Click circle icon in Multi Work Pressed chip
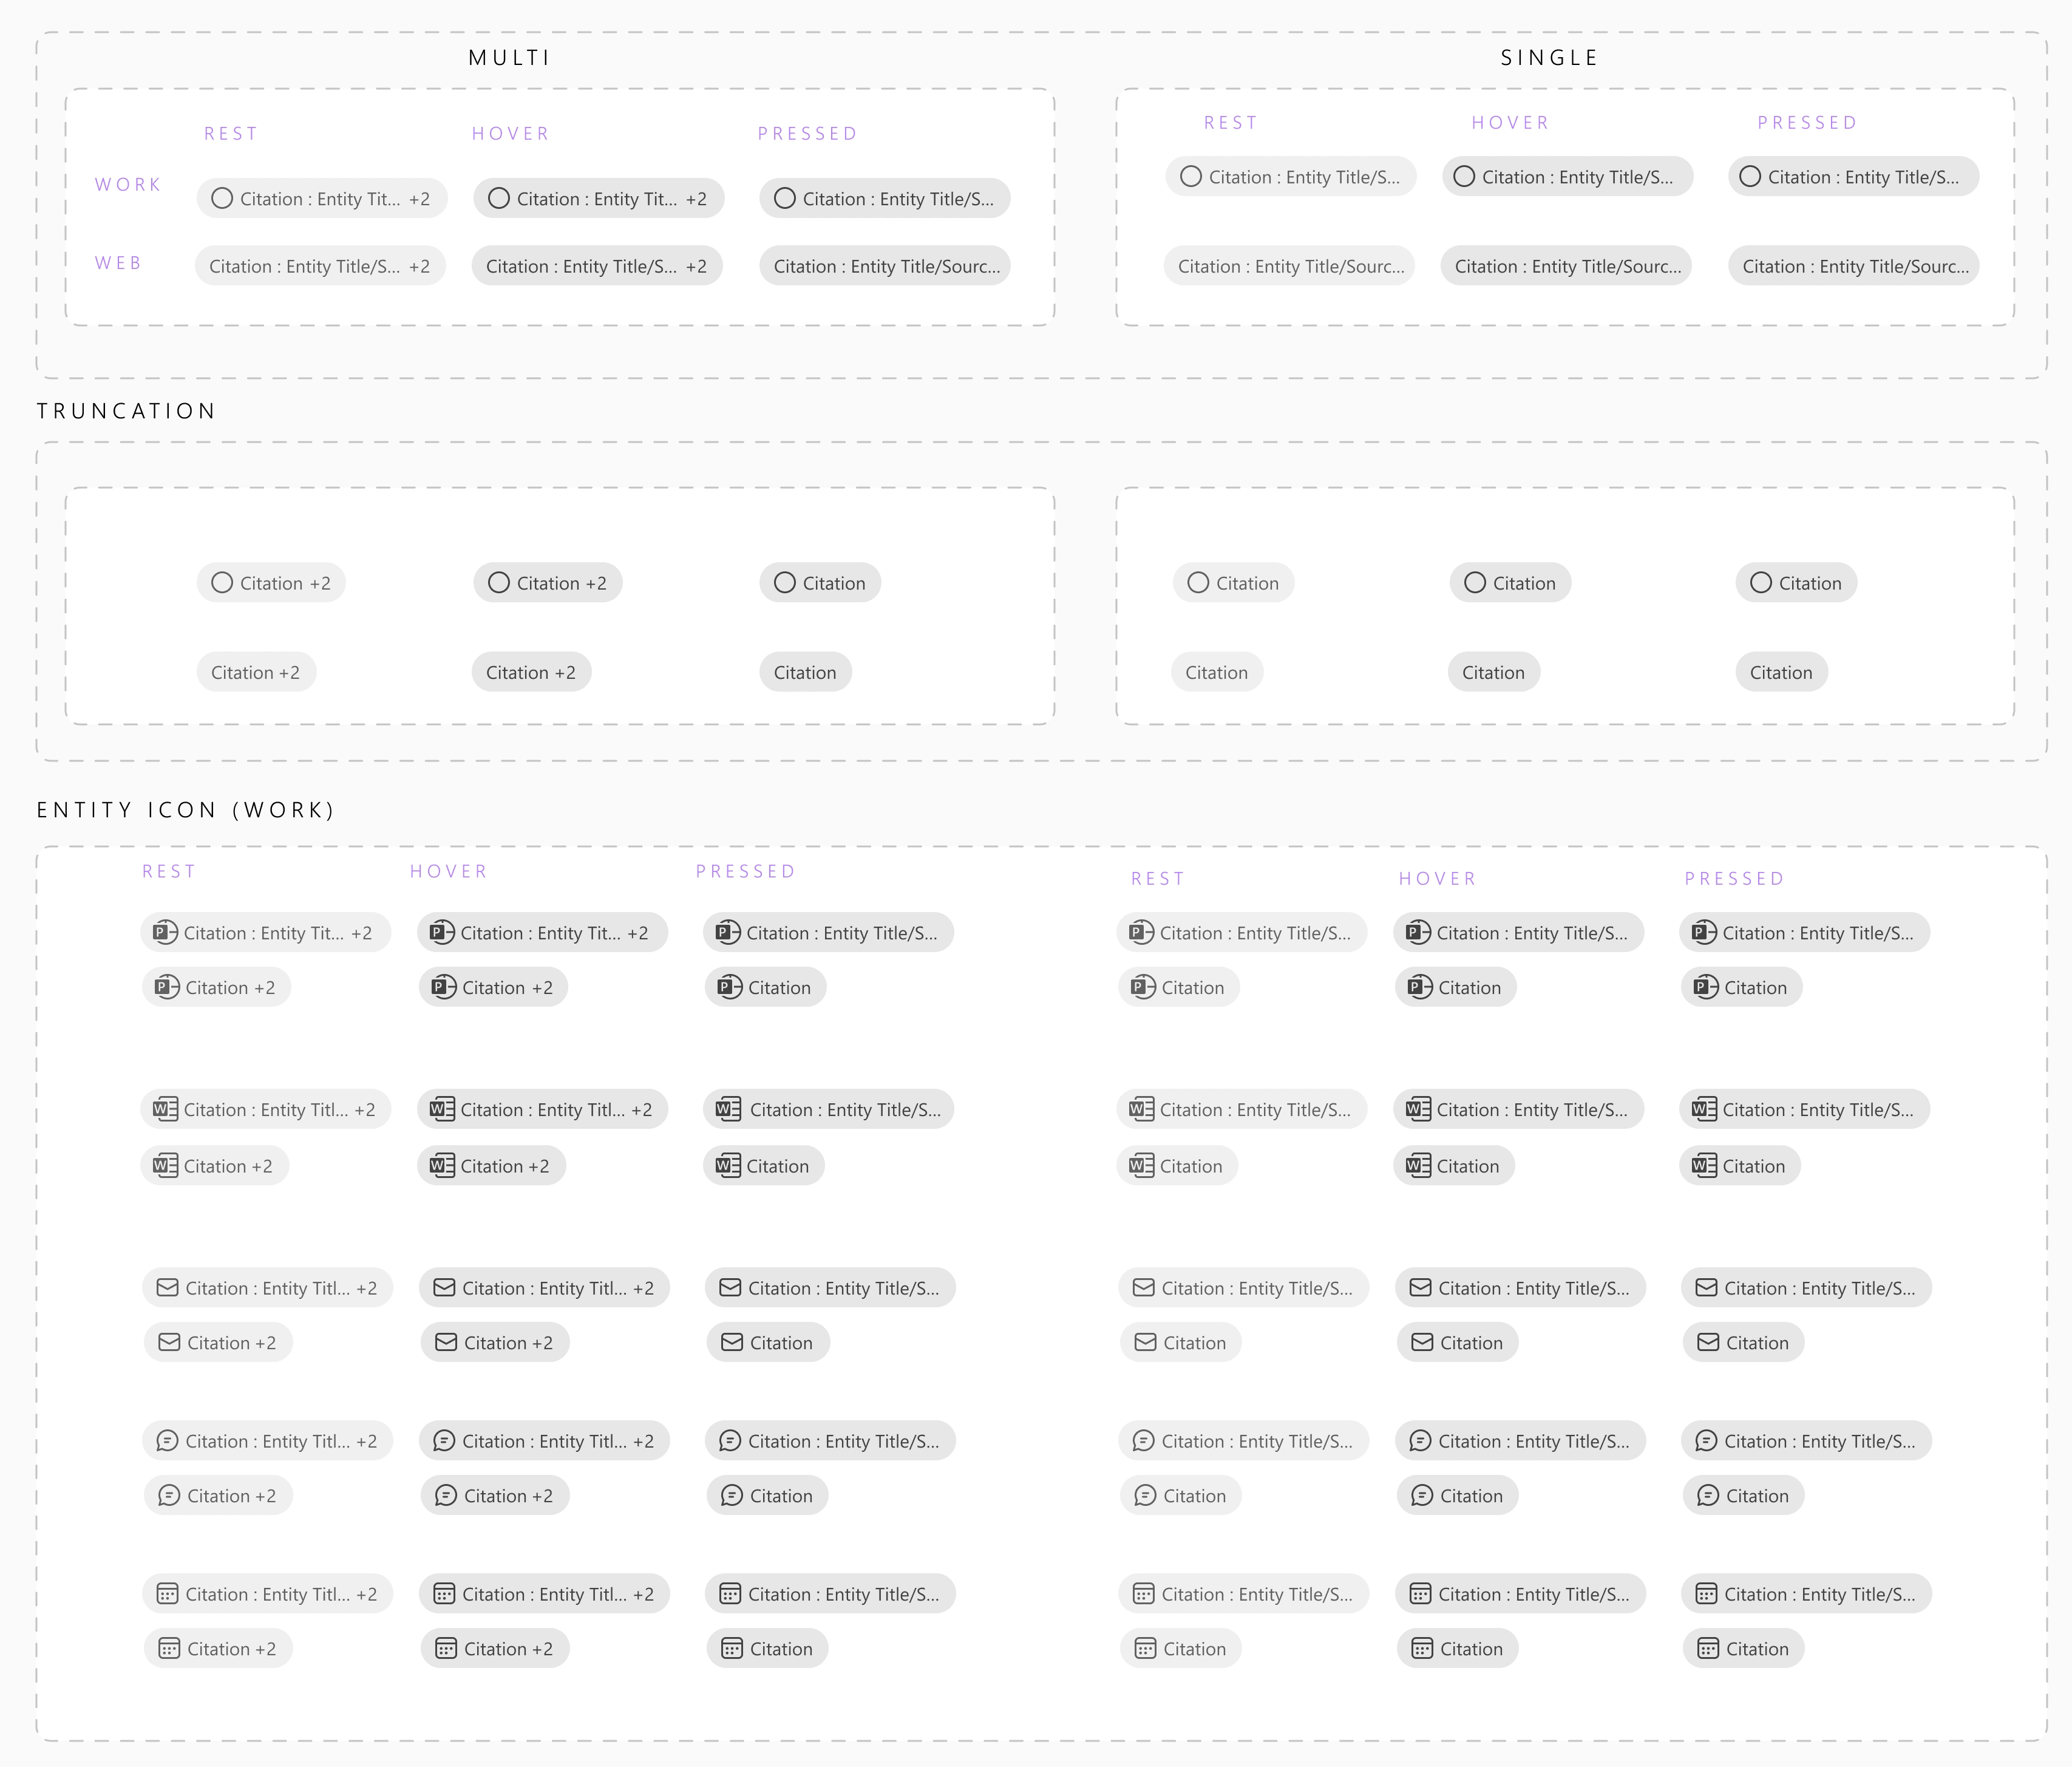 click(785, 198)
